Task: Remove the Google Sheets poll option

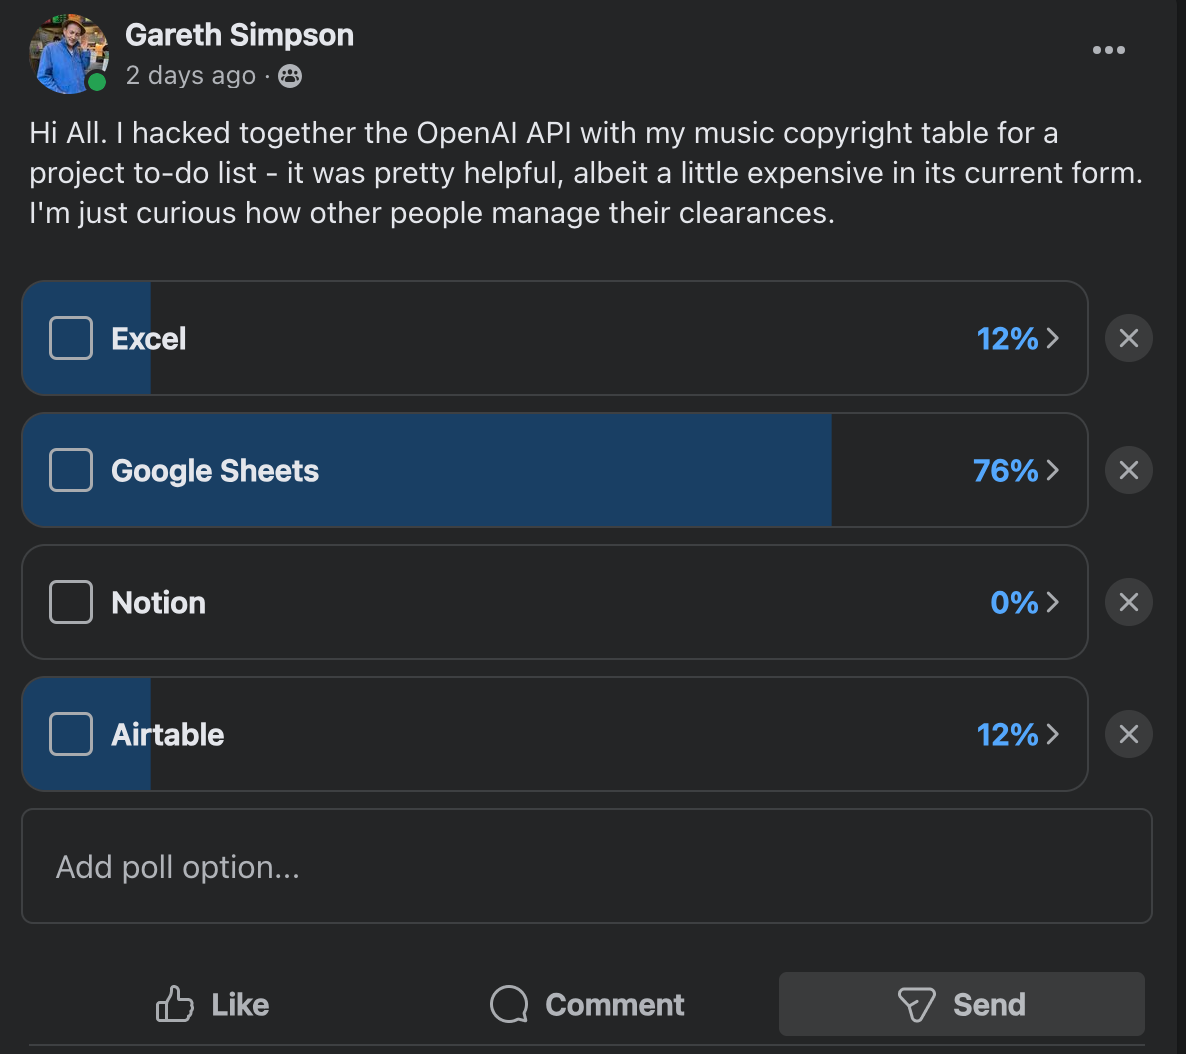Action: pyautogui.click(x=1128, y=470)
